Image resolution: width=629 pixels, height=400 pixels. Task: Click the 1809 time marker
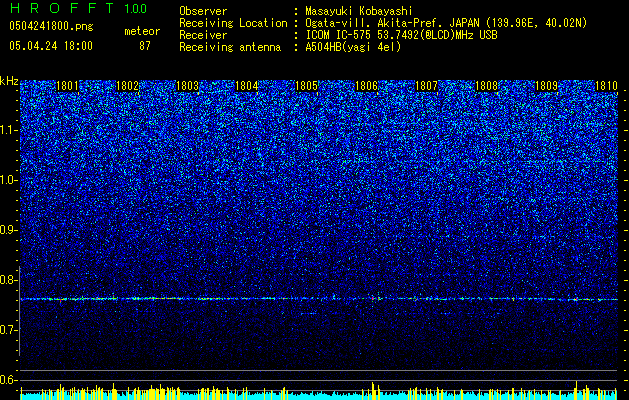click(x=546, y=86)
